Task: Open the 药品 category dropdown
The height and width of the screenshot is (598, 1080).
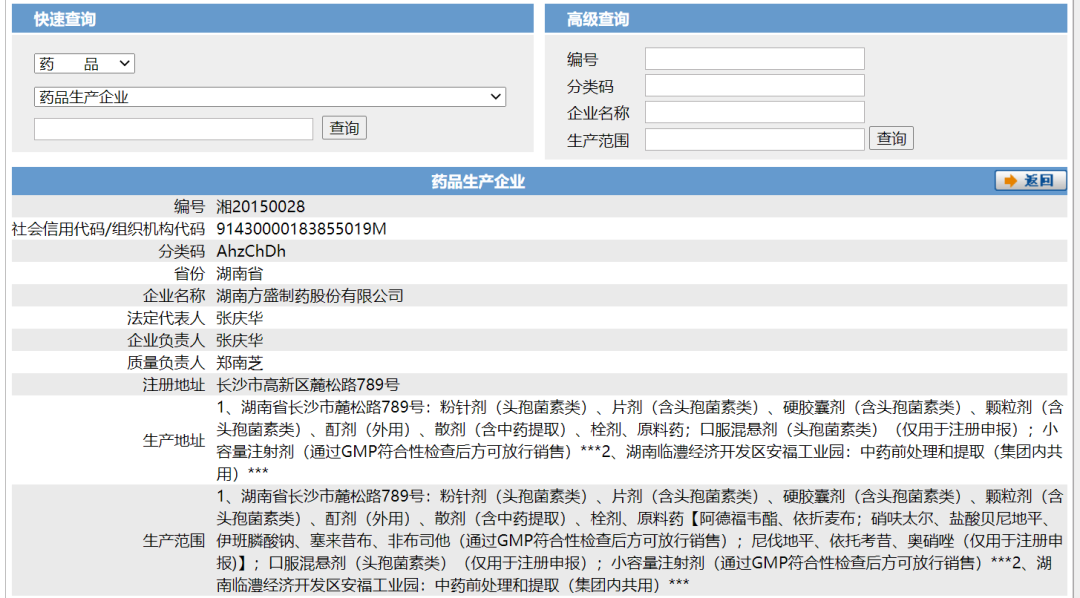Action: [x=84, y=64]
